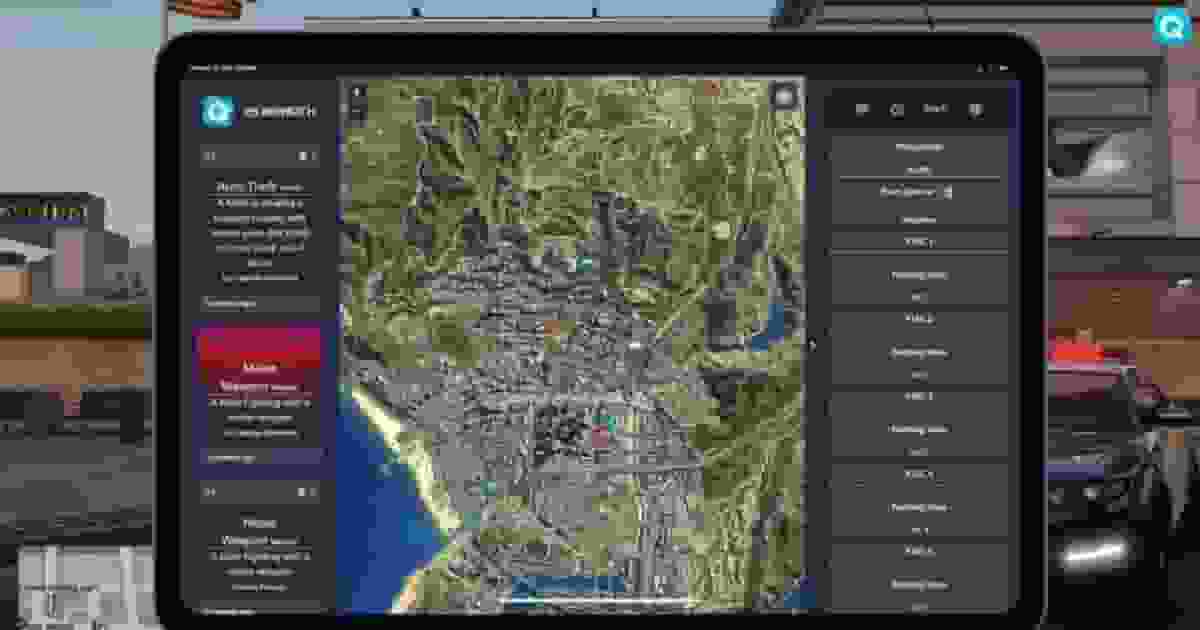Select the FTAC 1 unit row
Image resolution: width=1200 pixels, height=630 pixels.
tap(920, 241)
